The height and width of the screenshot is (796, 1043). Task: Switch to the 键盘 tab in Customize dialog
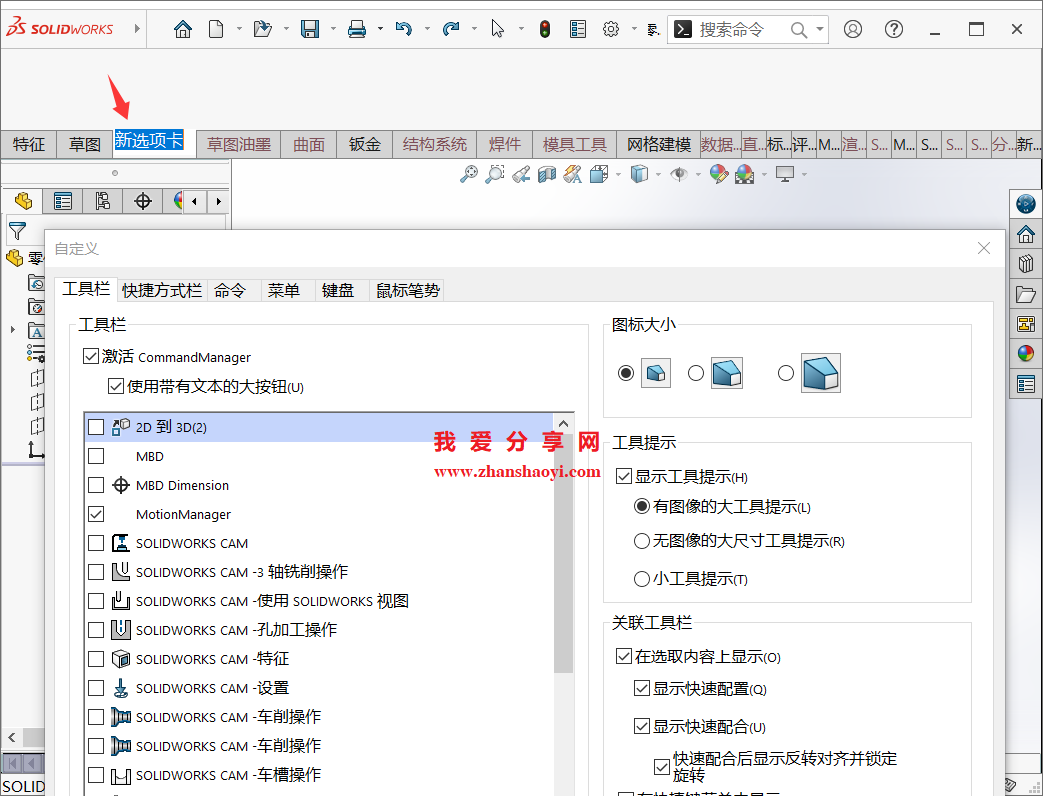[339, 290]
